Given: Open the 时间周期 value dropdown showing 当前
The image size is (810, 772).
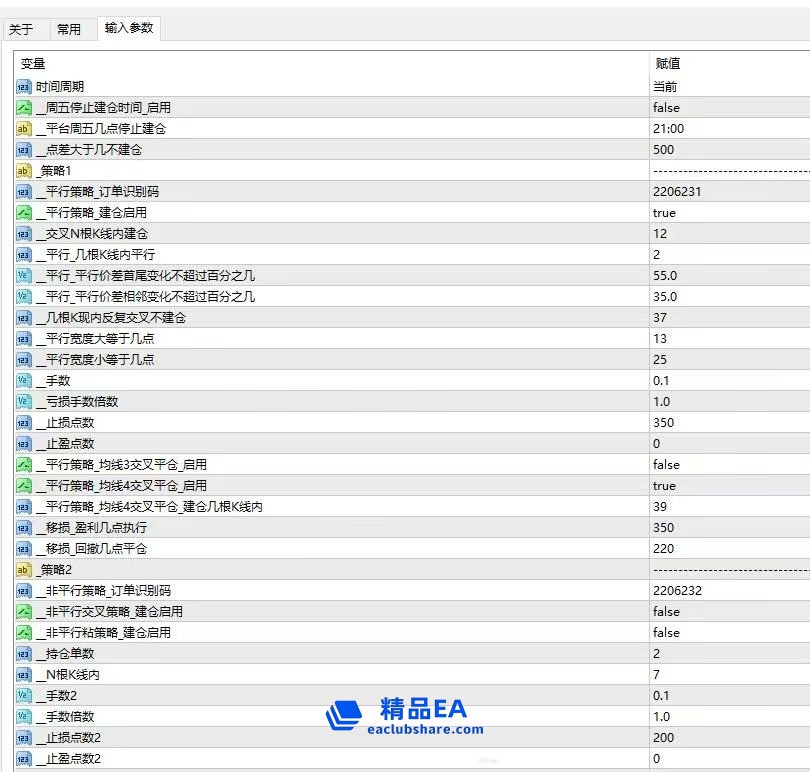Looking at the screenshot, I should tap(728, 87).
